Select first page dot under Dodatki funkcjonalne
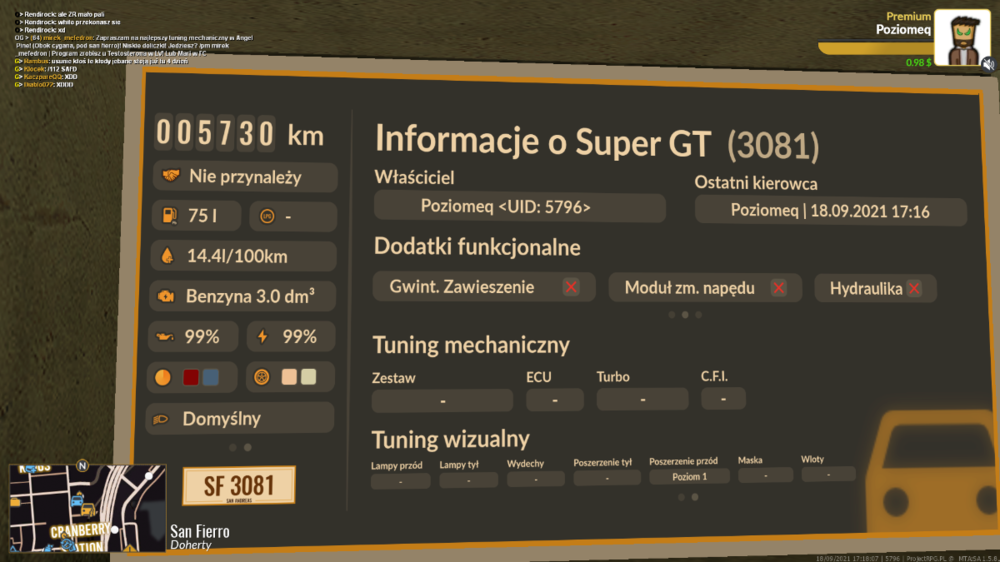 672,314
